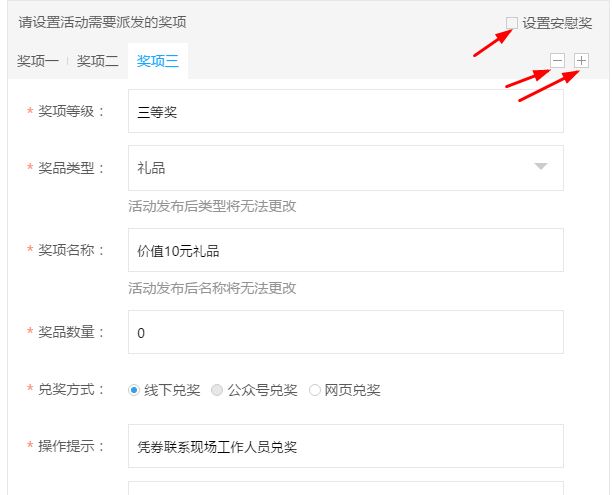This screenshot has height=495, width=612.
Task: Click the 奖品类型 label
Action: (x=71, y=168)
